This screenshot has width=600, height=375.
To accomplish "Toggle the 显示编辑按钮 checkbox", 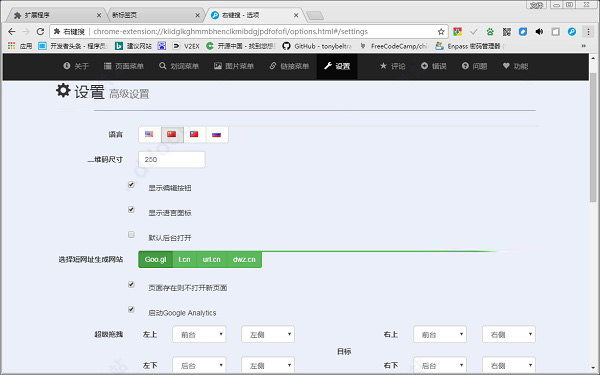I will click(131, 185).
